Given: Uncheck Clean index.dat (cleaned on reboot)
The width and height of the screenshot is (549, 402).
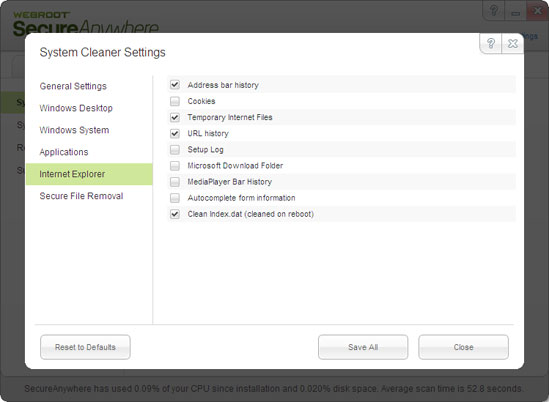Looking at the screenshot, I should pyautogui.click(x=175, y=214).
